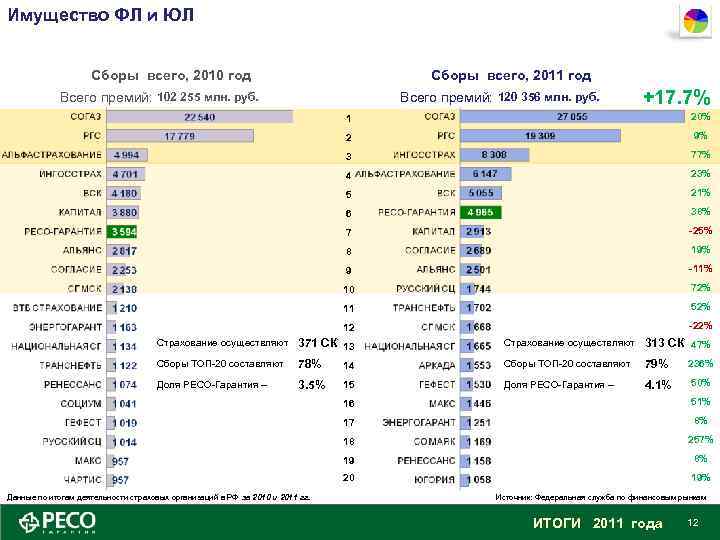
Task: Click the РГС bar labeled 17 779
Action: tap(180, 136)
